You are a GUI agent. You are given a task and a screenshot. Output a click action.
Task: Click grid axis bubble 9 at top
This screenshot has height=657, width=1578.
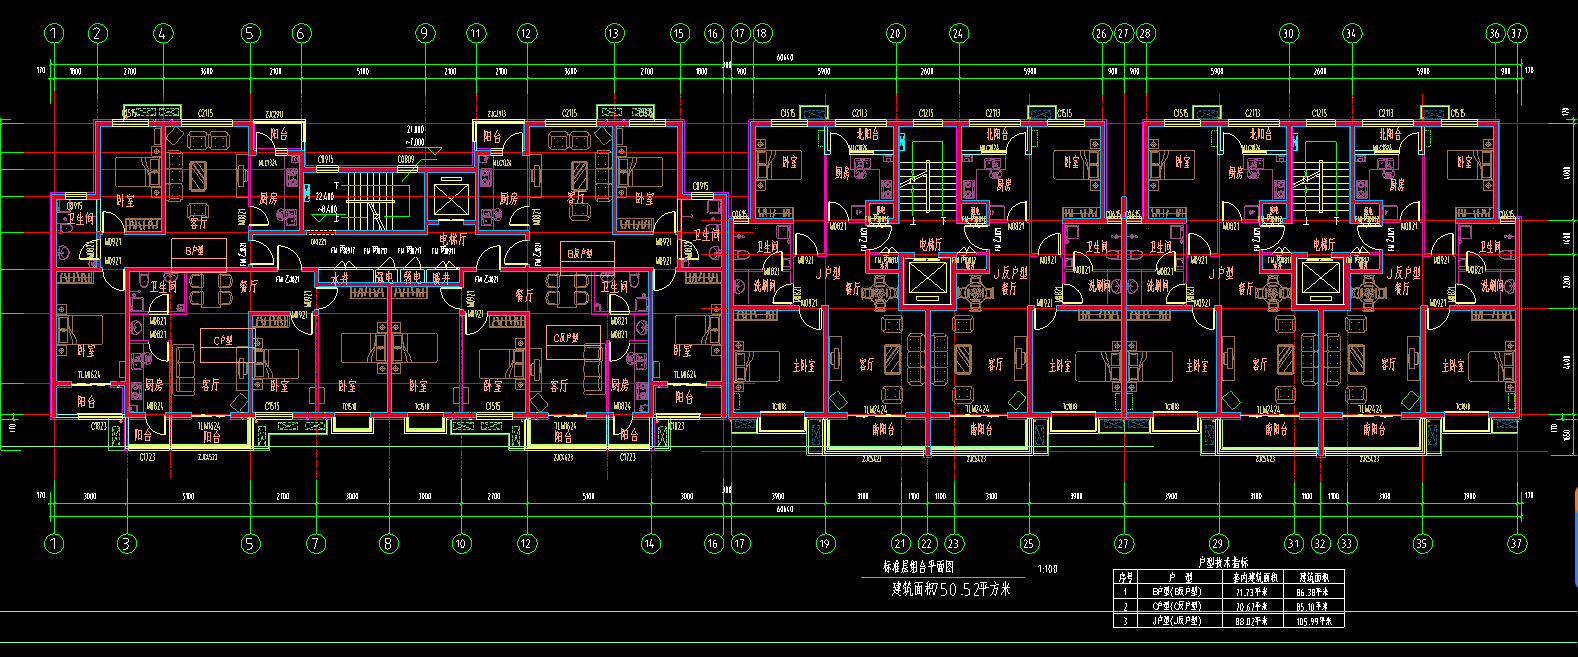425,33
